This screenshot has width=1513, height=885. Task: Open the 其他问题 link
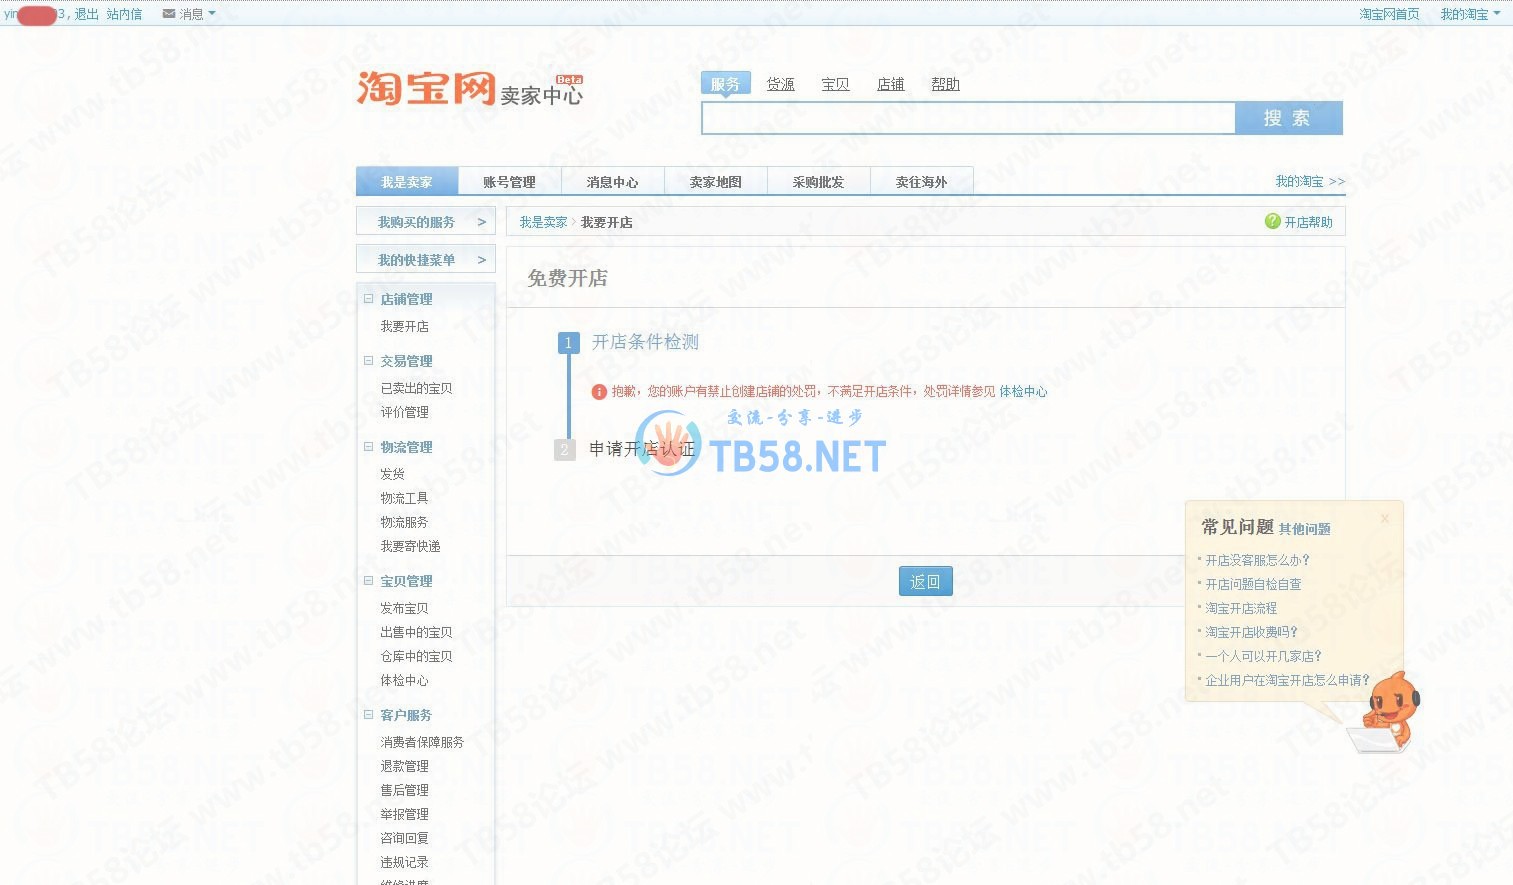pyautogui.click(x=1305, y=529)
